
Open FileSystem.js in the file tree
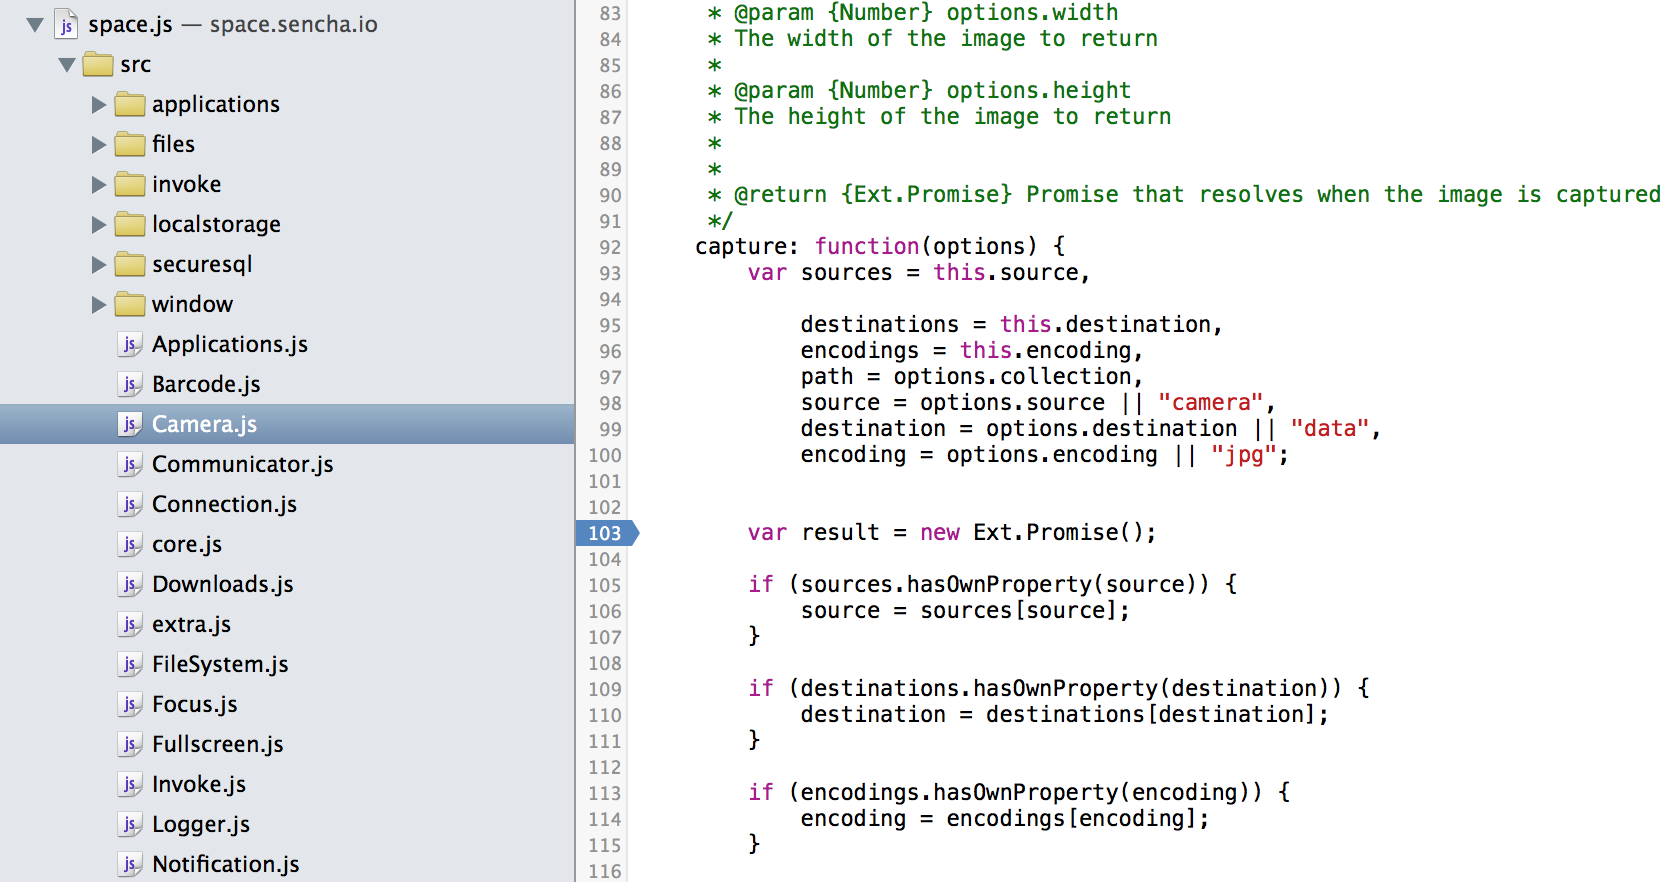coord(220,665)
